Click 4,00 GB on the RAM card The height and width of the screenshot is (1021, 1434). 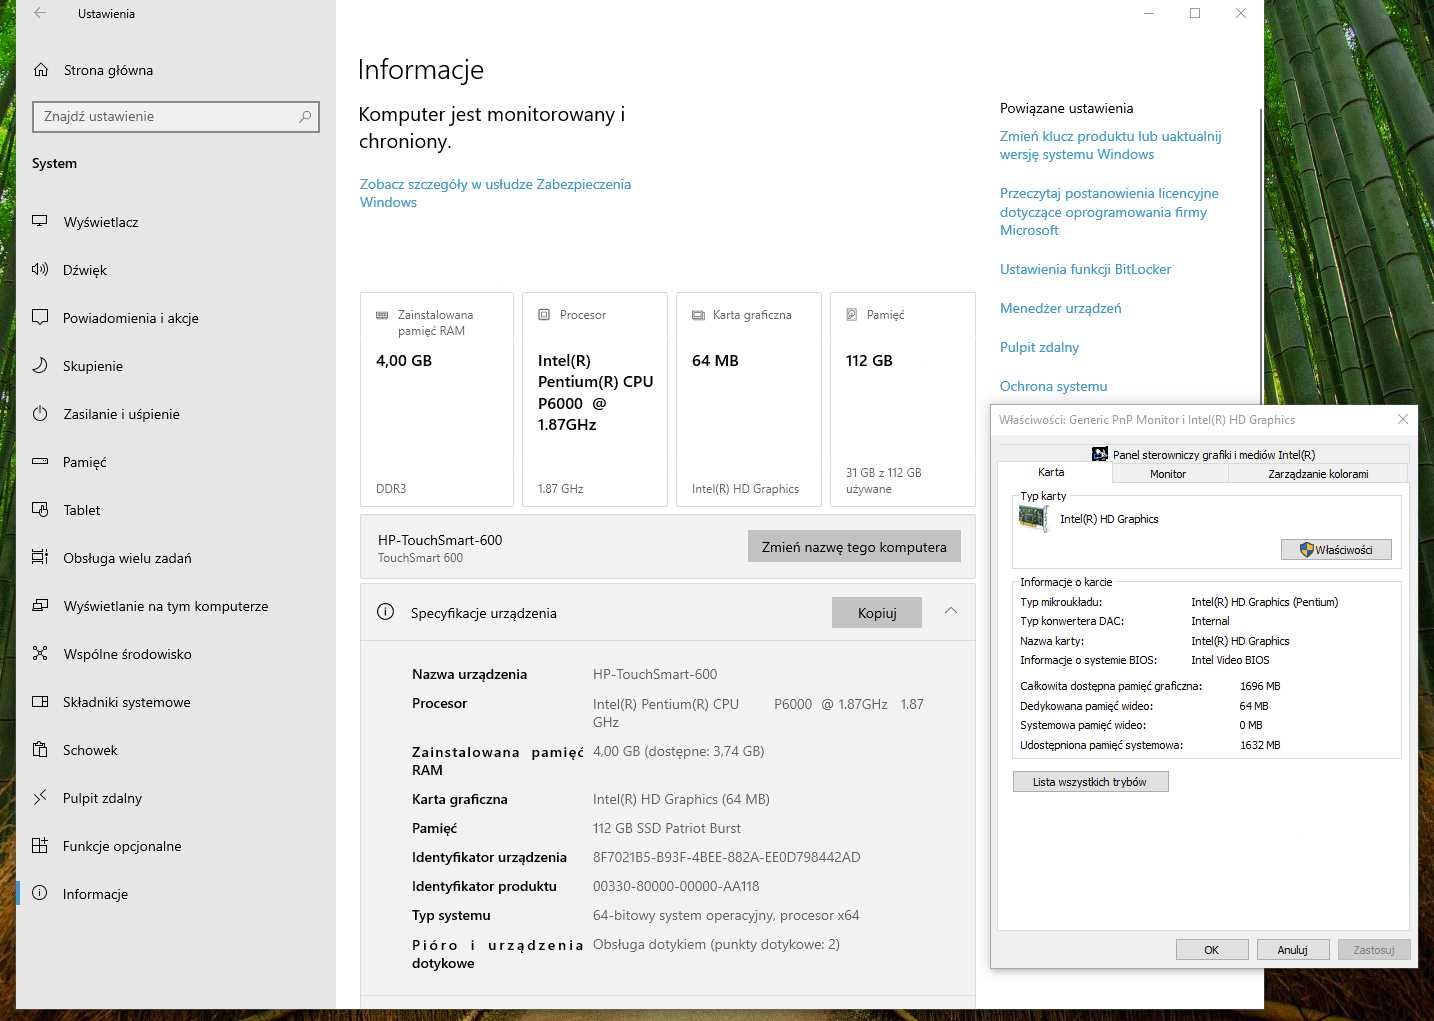[404, 361]
